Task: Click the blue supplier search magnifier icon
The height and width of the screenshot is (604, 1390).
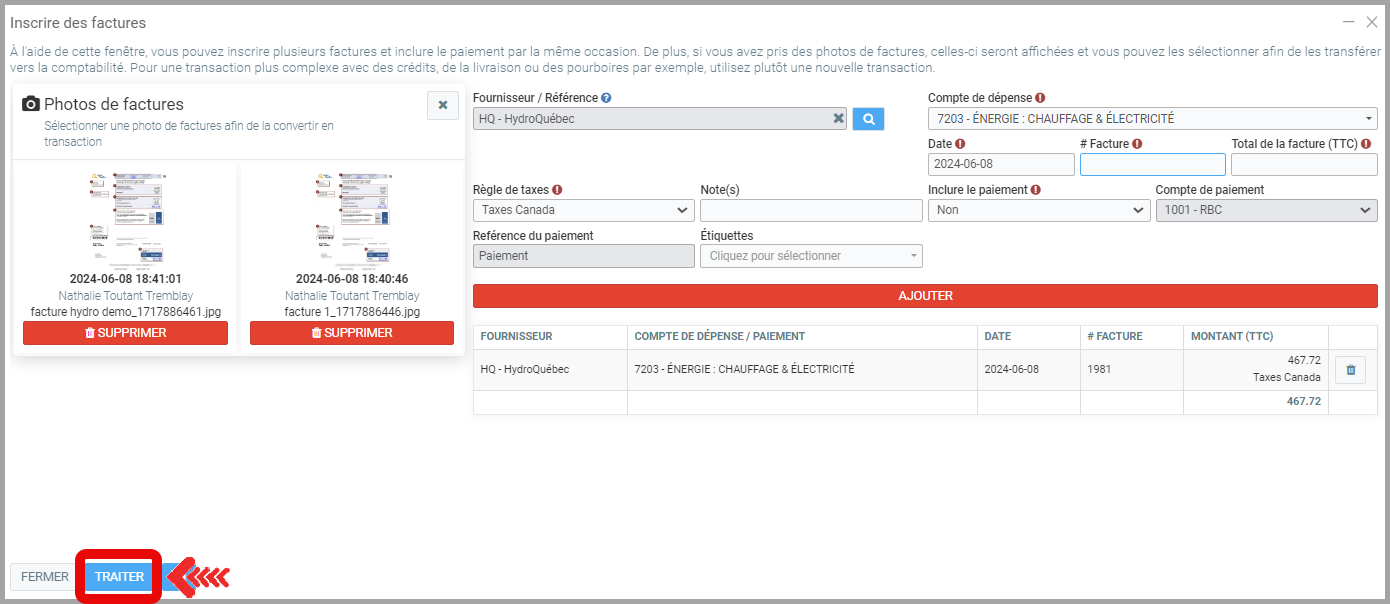Action: pos(868,119)
